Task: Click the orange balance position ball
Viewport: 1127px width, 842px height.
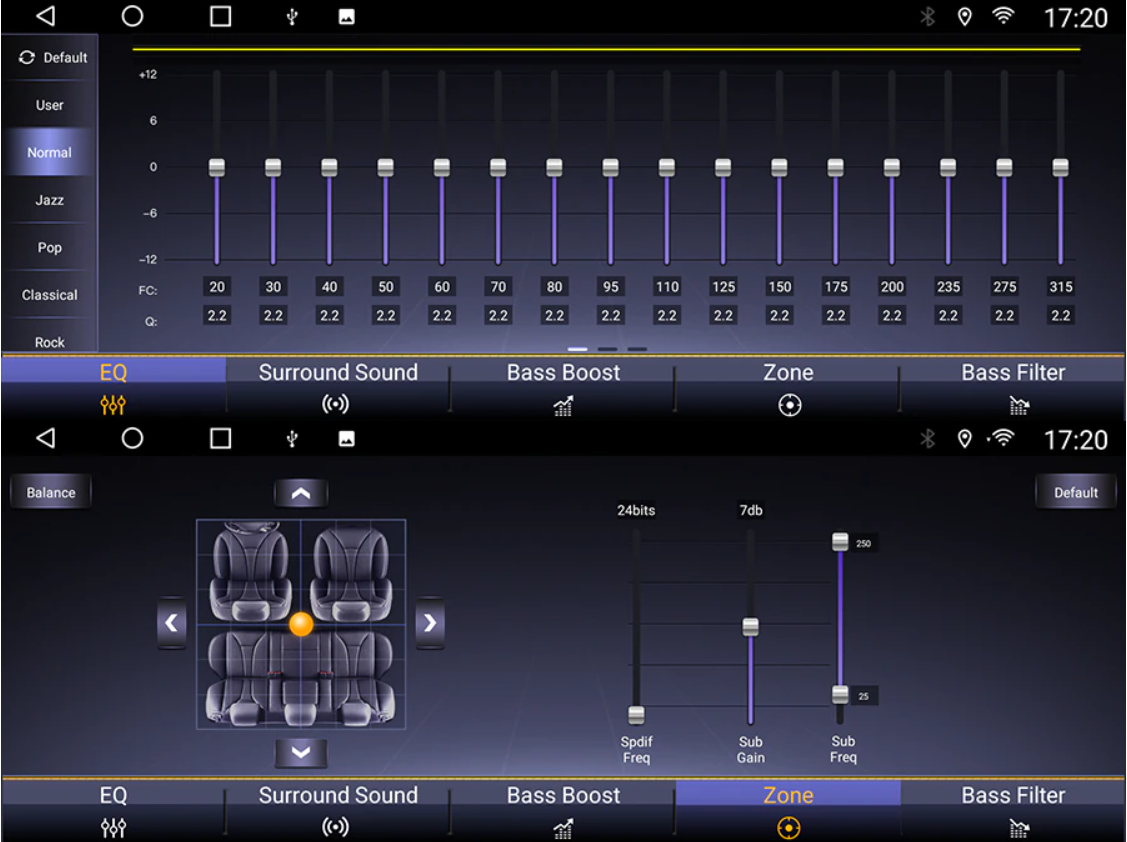Action: [x=301, y=624]
